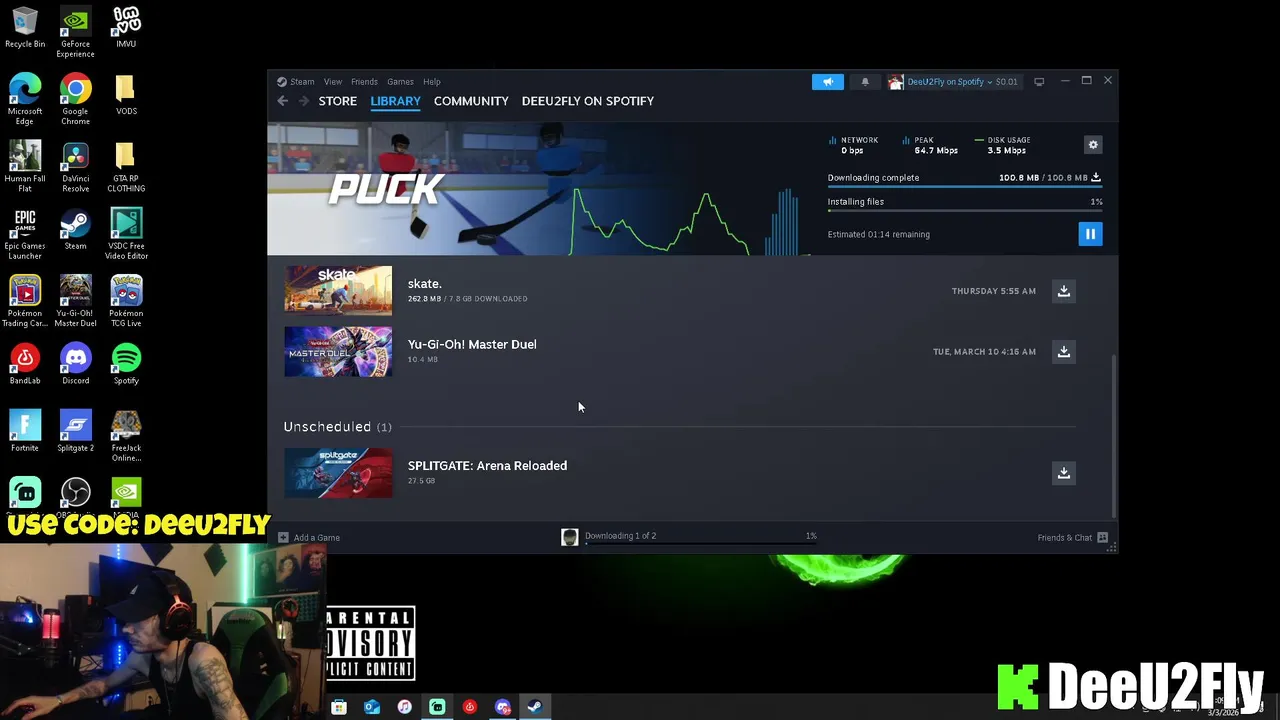Screen dimensions: 1280x720
Task: Open Steam notifications bell
Action: pyautogui.click(x=865, y=82)
